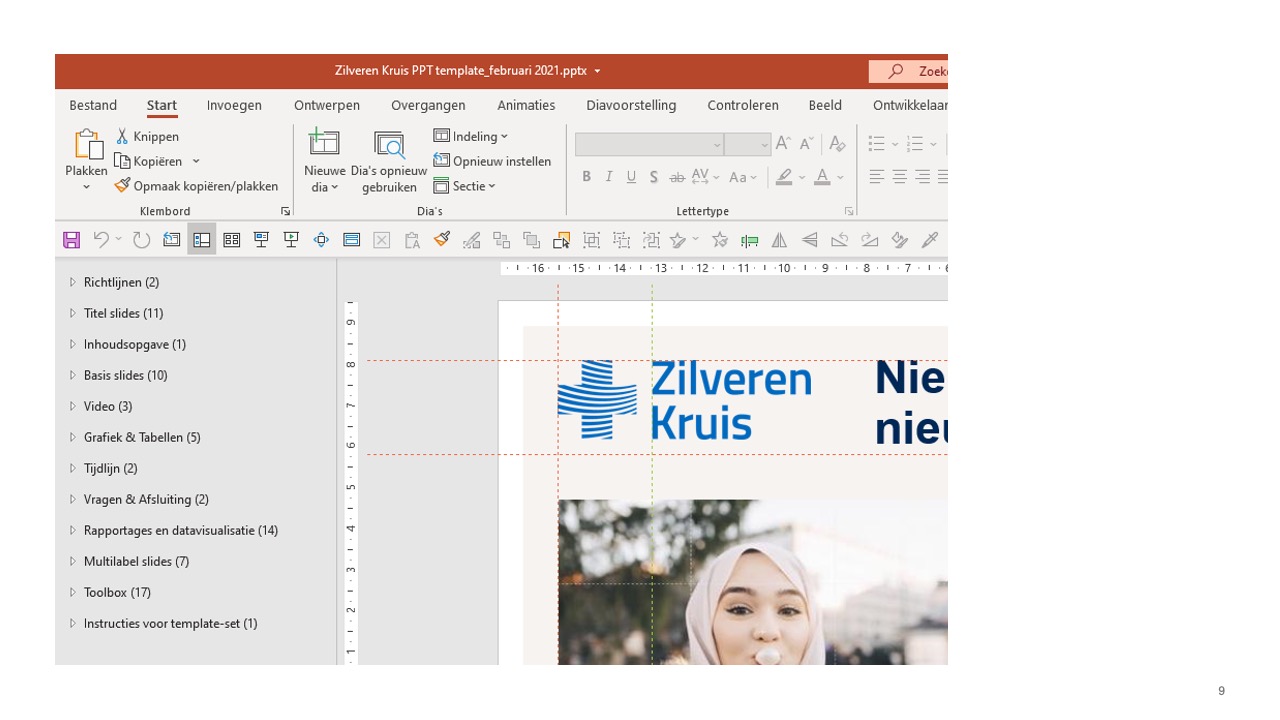Image resolution: width=1280 pixels, height=720 pixels.
Task: Toggle the highlighted Normal view button
Action: point(201,240)
